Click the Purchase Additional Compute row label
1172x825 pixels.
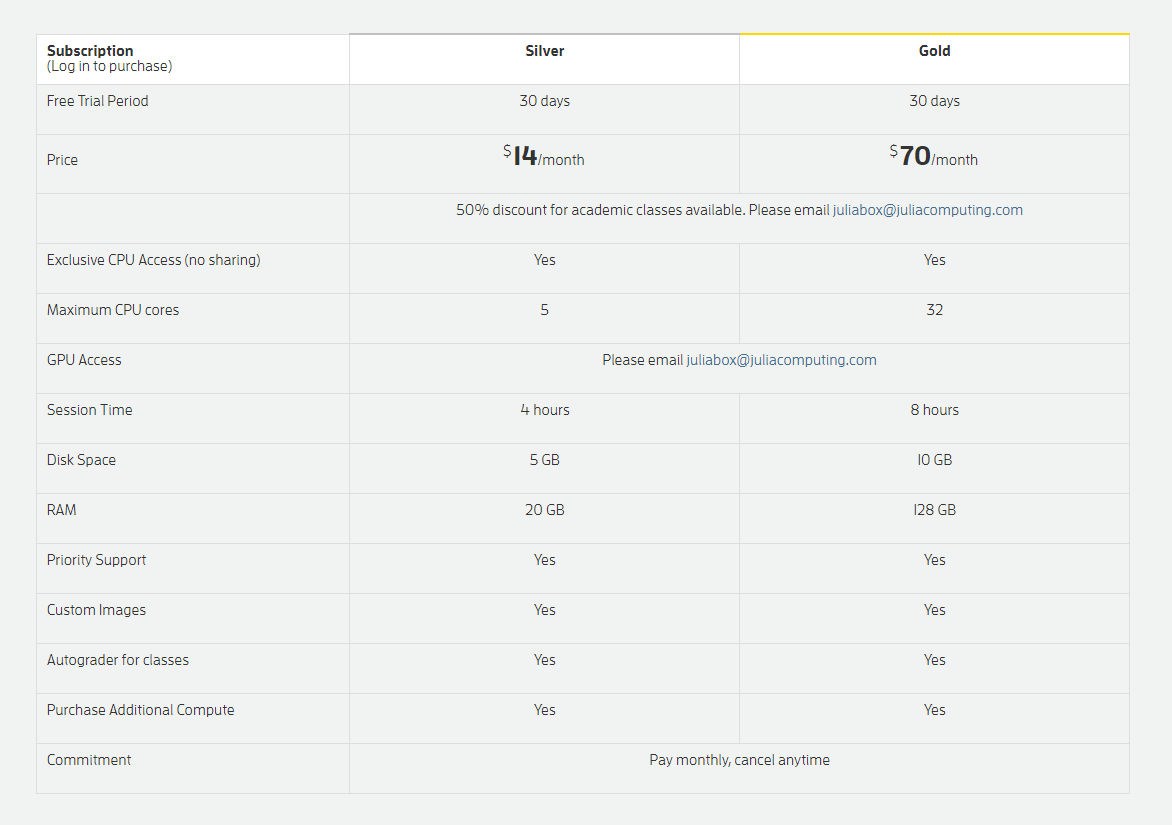(141, 711)
